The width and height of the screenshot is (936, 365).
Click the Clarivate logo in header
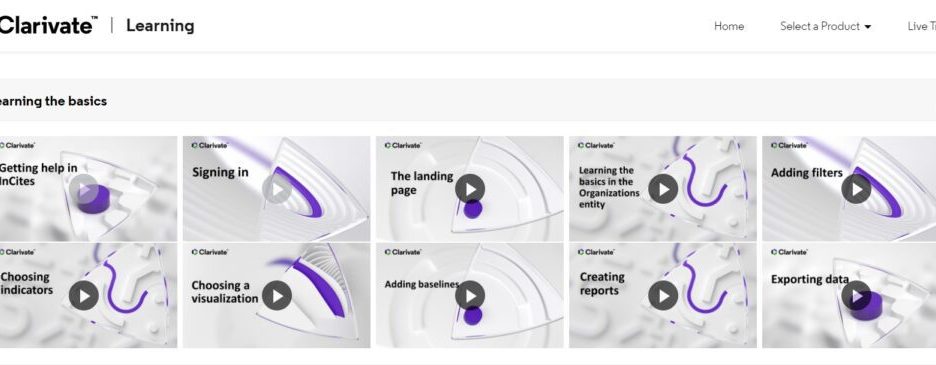tap(48, 25)
